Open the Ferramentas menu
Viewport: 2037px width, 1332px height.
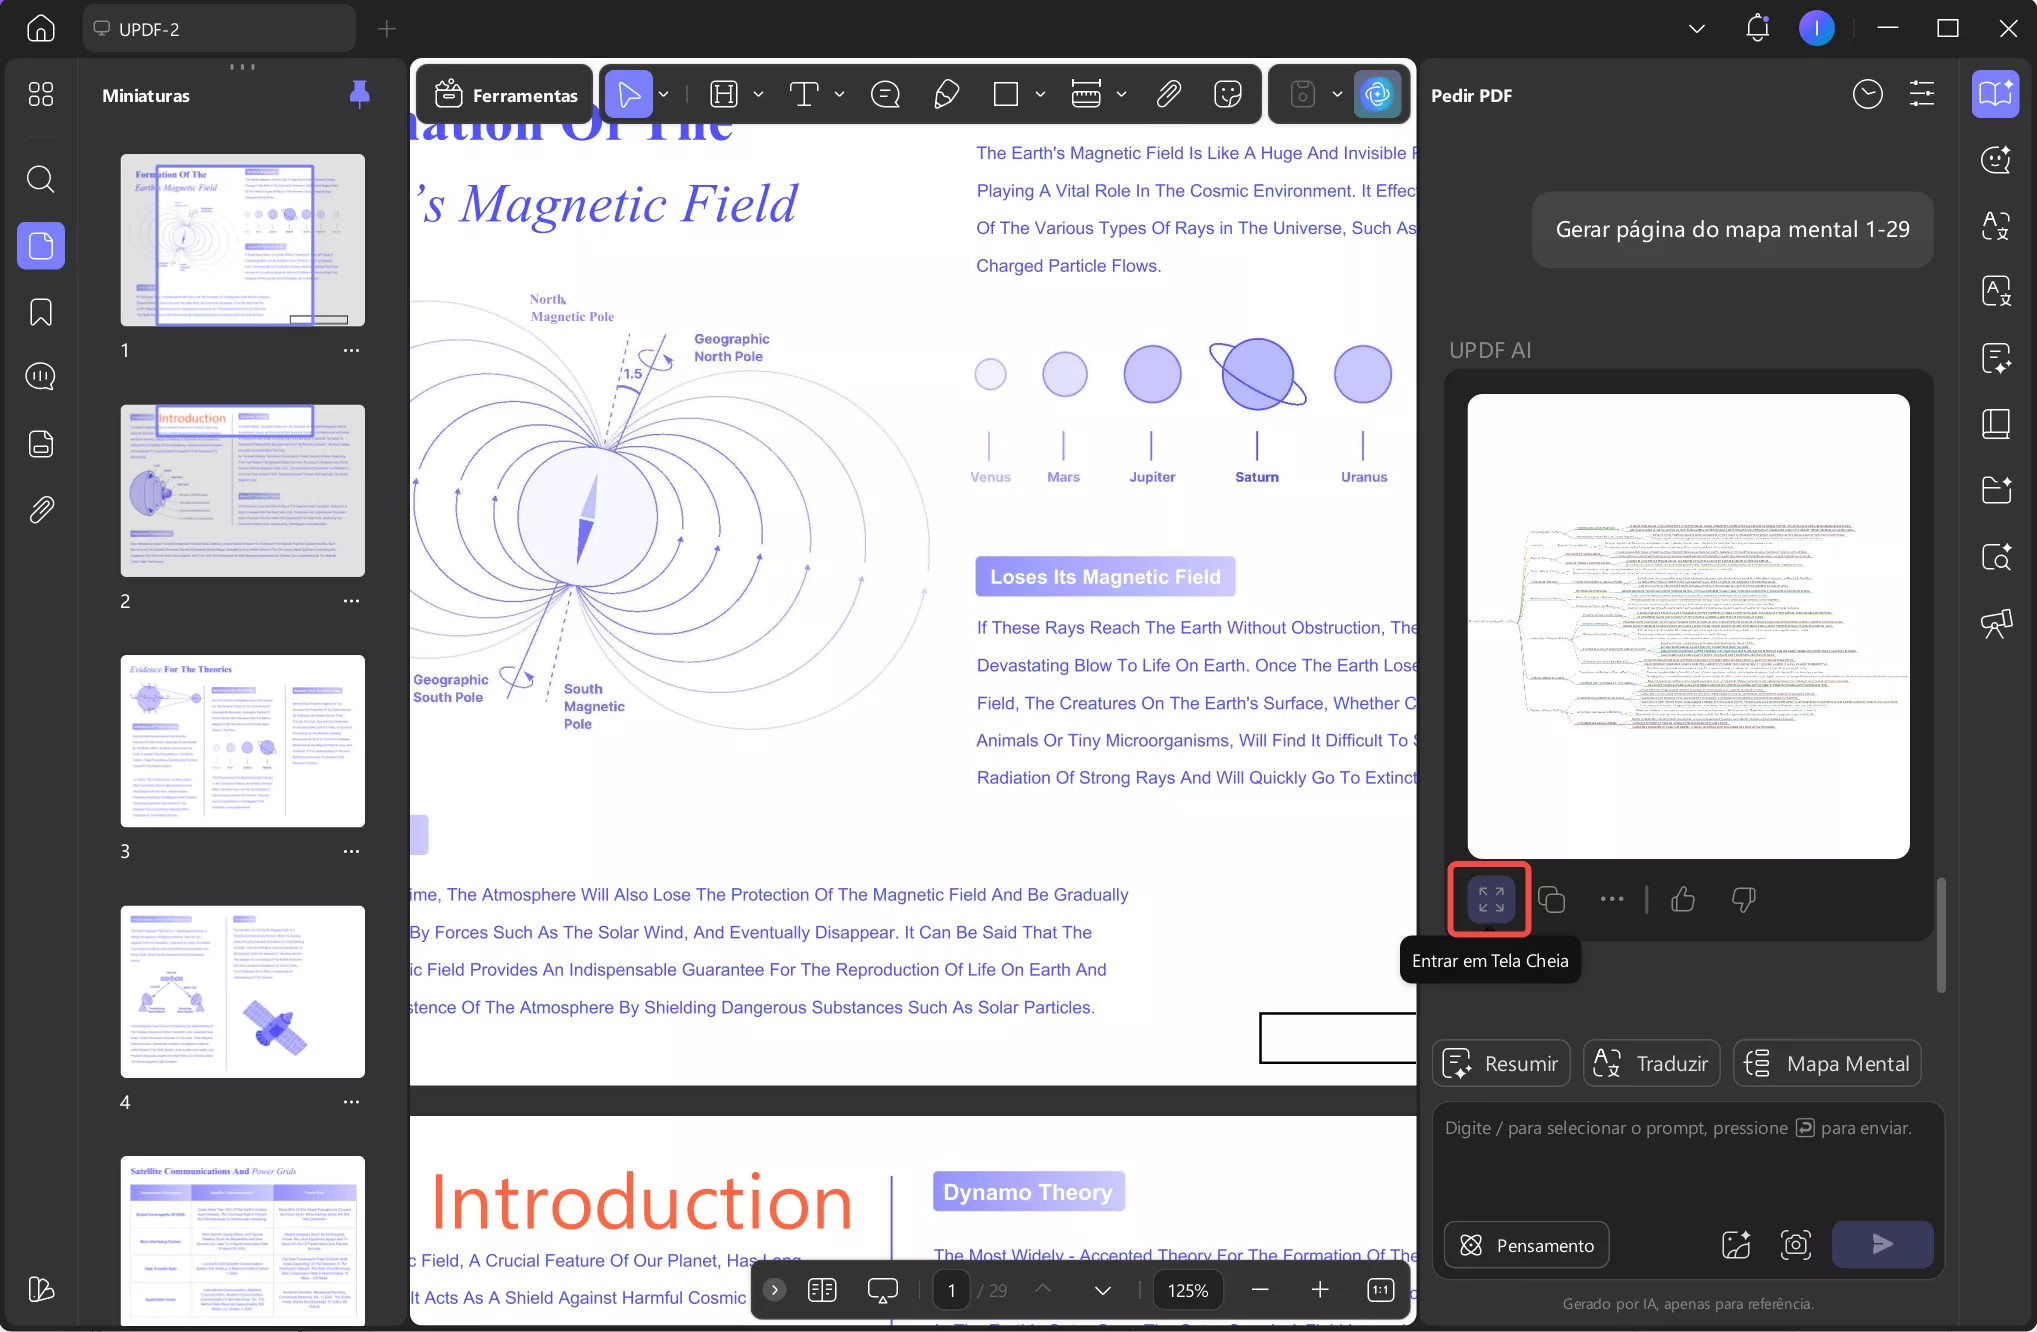pyautogui.click(x=506, y=95)
